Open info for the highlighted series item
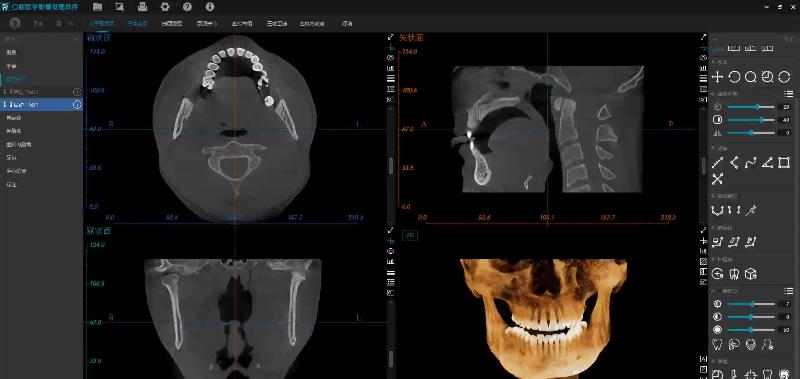800x379 pixels. (x=77, y=105)
